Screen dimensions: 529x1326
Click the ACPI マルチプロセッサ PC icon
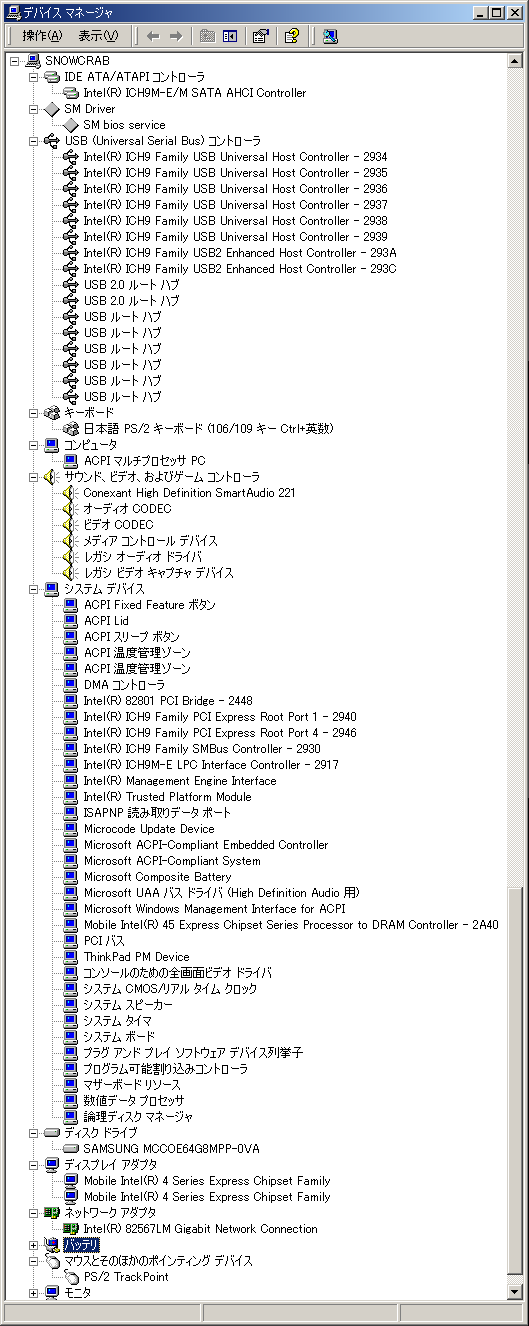pyautogui.click(x=71, y=461)
